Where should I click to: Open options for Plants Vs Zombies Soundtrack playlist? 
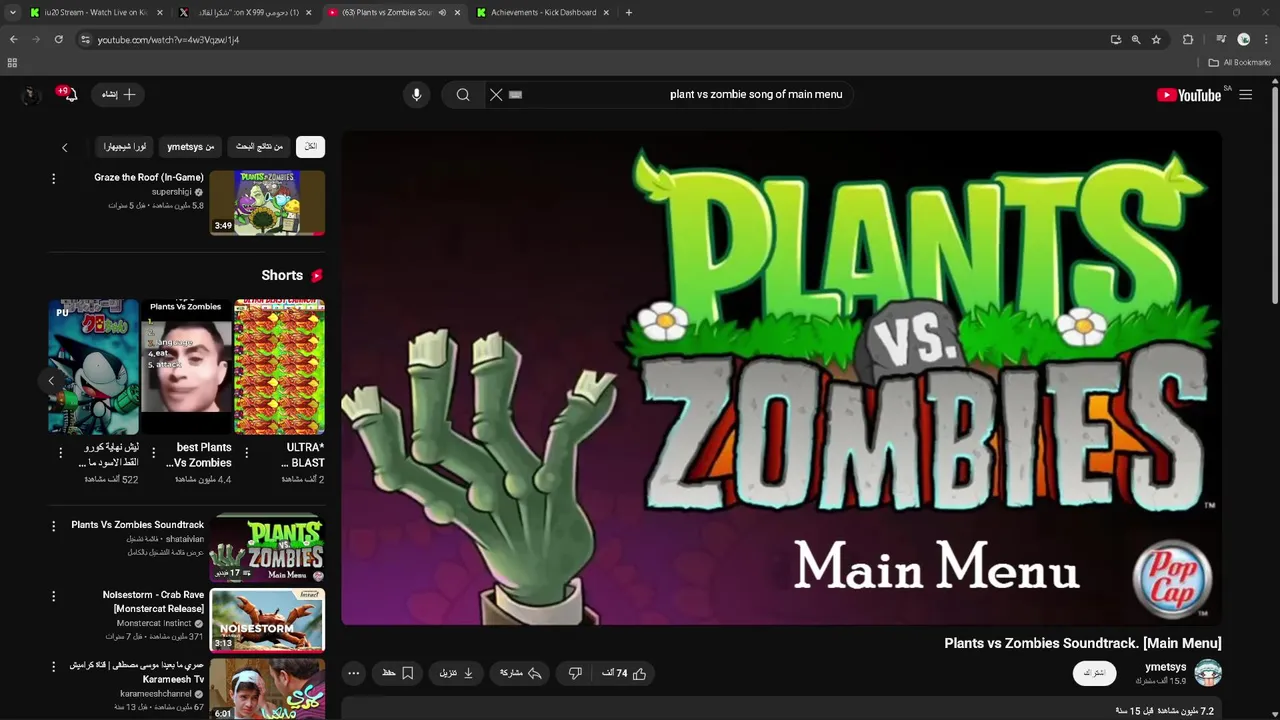54,526
